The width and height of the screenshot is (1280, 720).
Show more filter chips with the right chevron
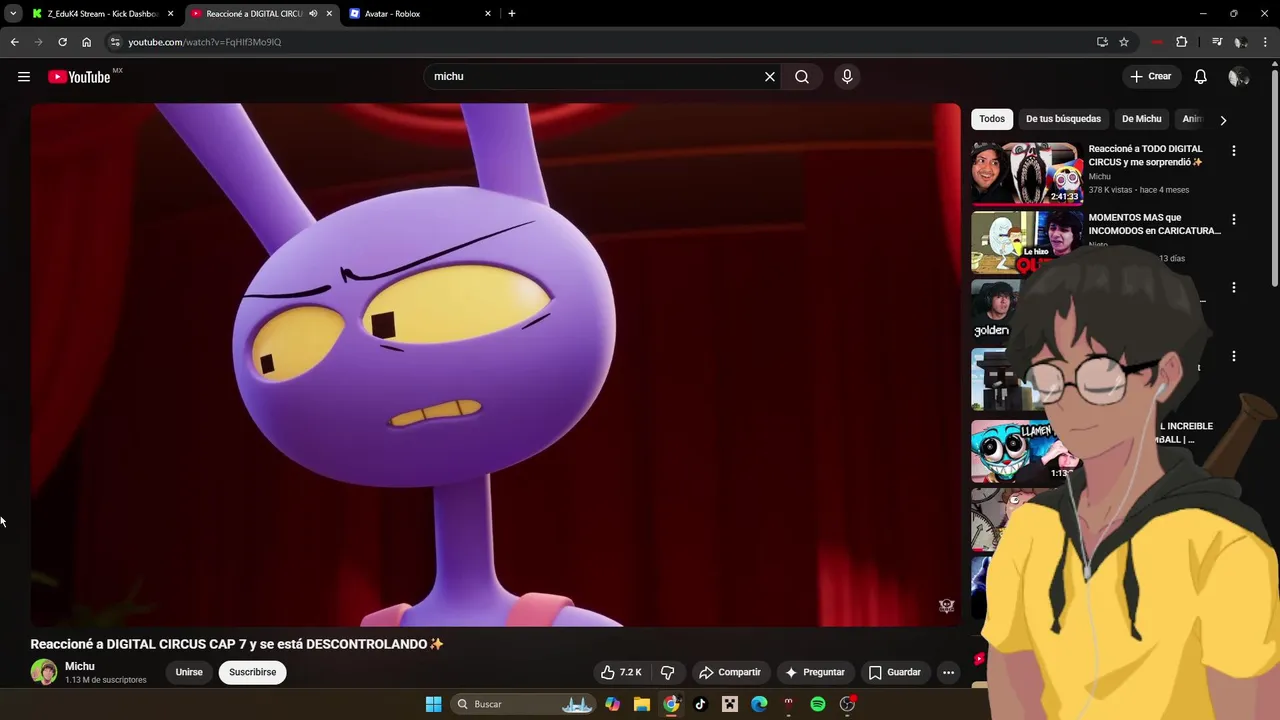(1223, 120)
